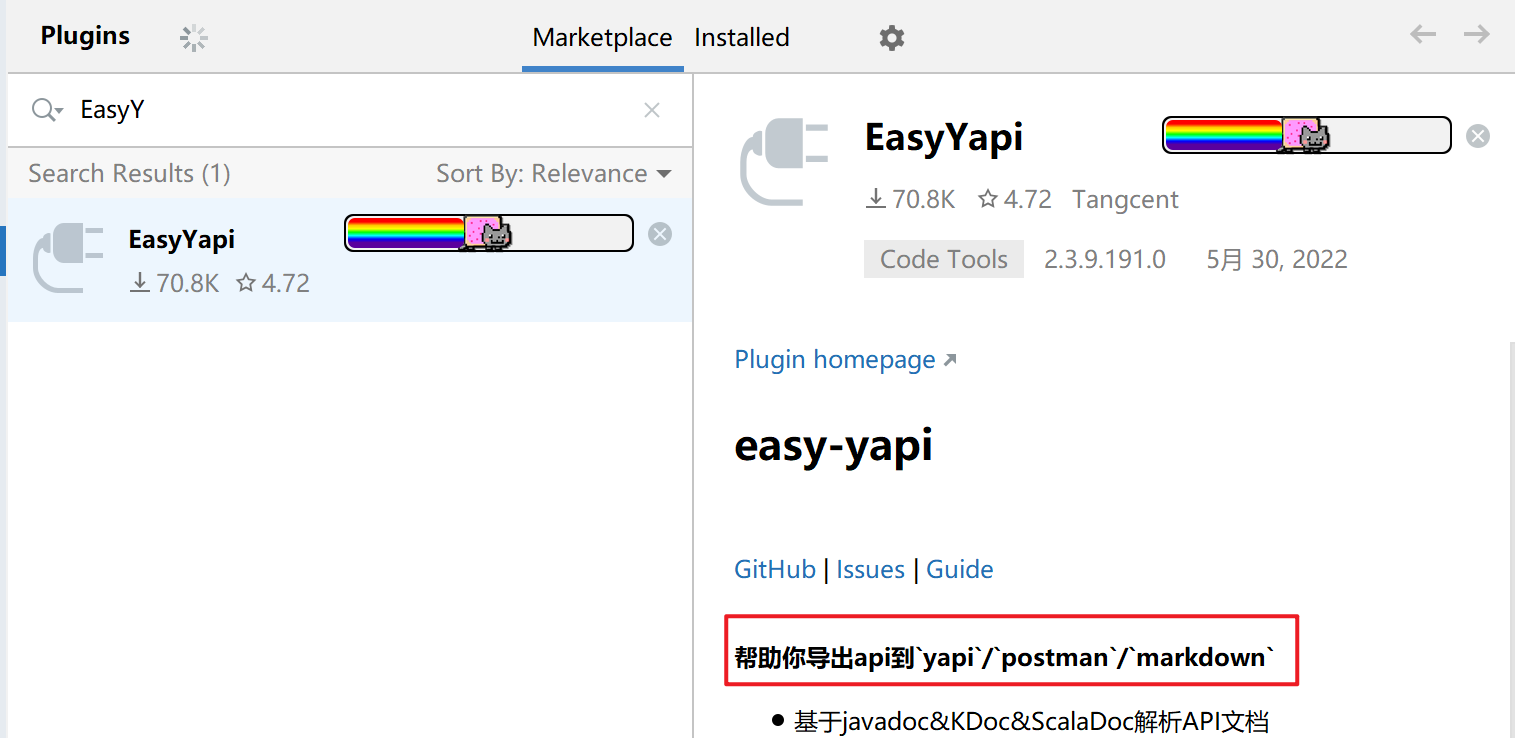Viewport: 1515px width, 738px height.
Task: Go forward with the right arrow
Action: coord(1477,35)
